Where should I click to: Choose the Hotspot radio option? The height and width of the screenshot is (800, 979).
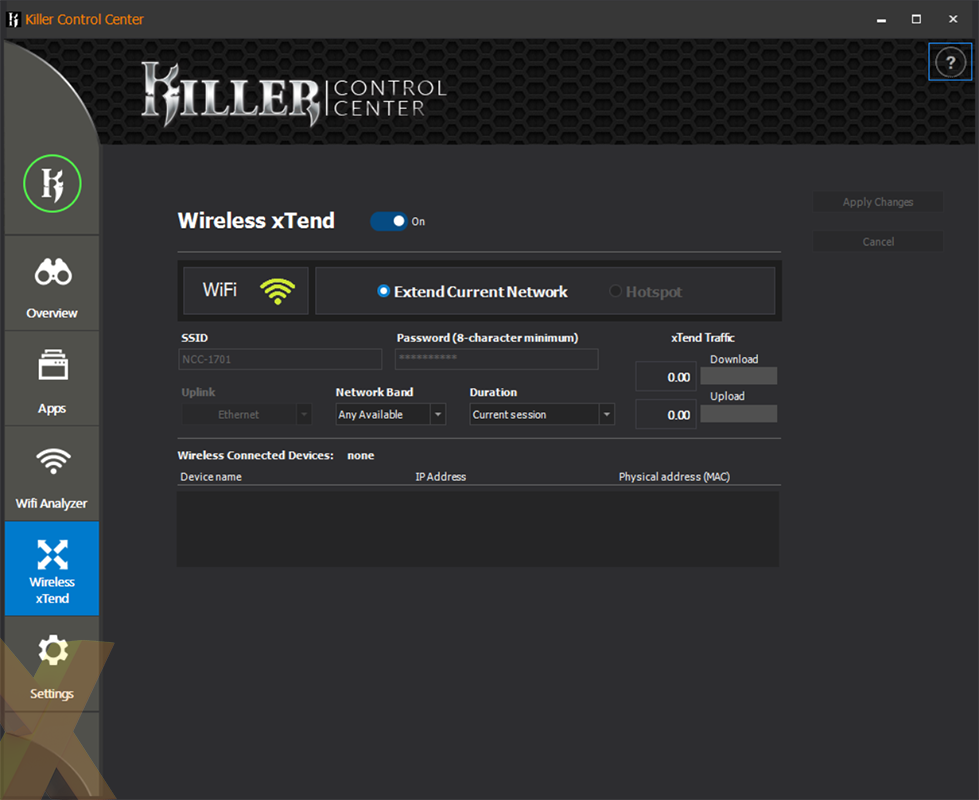[616, 292]
